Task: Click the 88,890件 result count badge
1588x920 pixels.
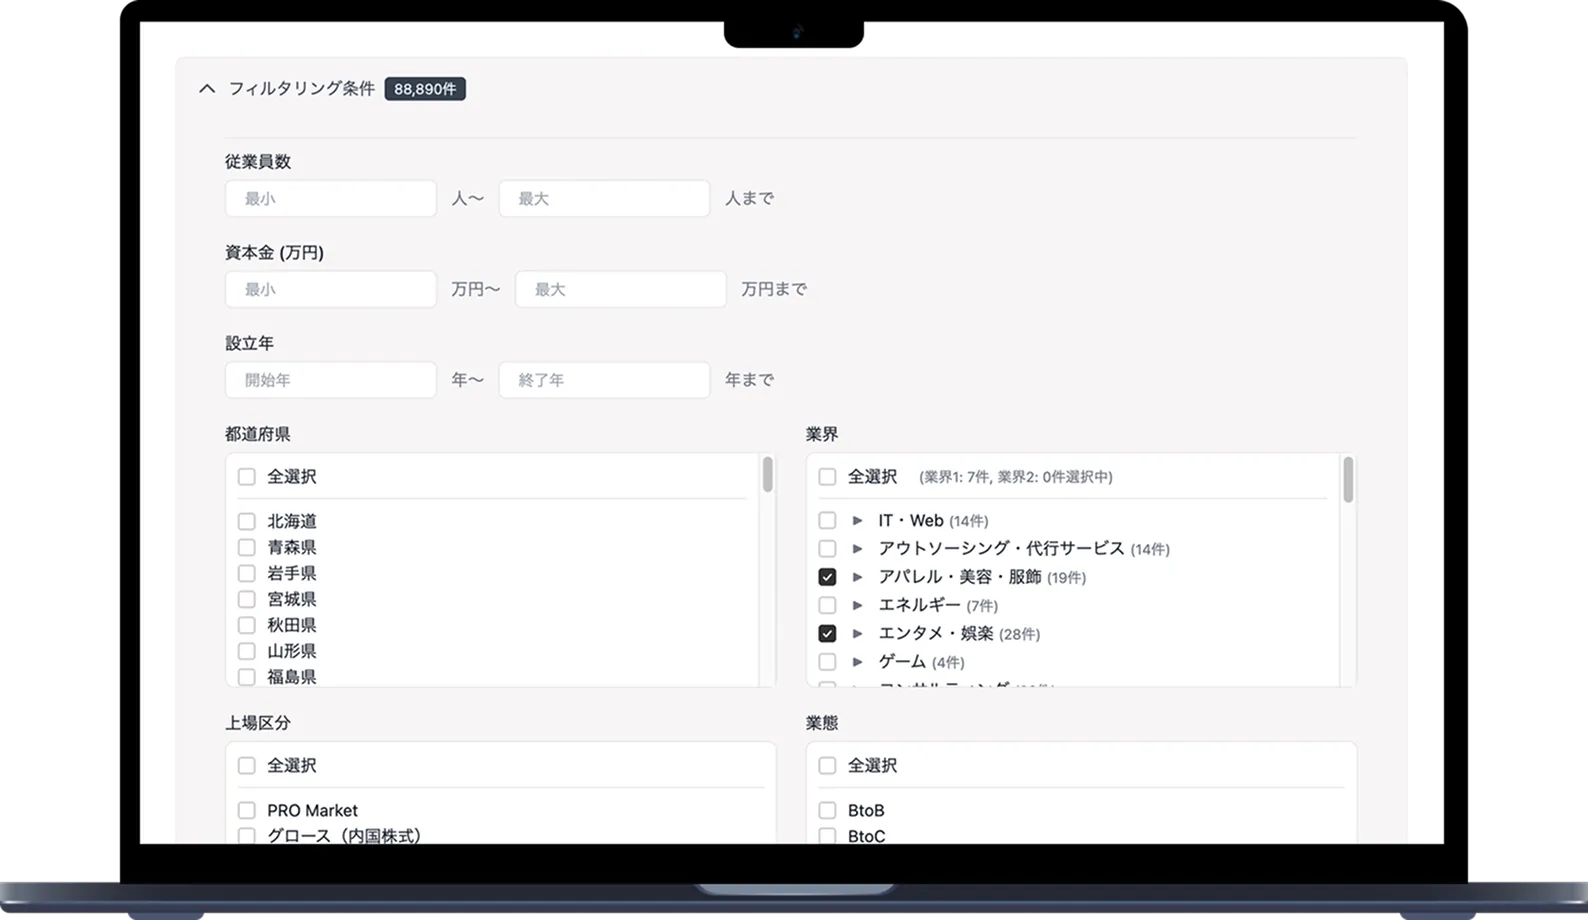Action: click(x=425, y=89)
